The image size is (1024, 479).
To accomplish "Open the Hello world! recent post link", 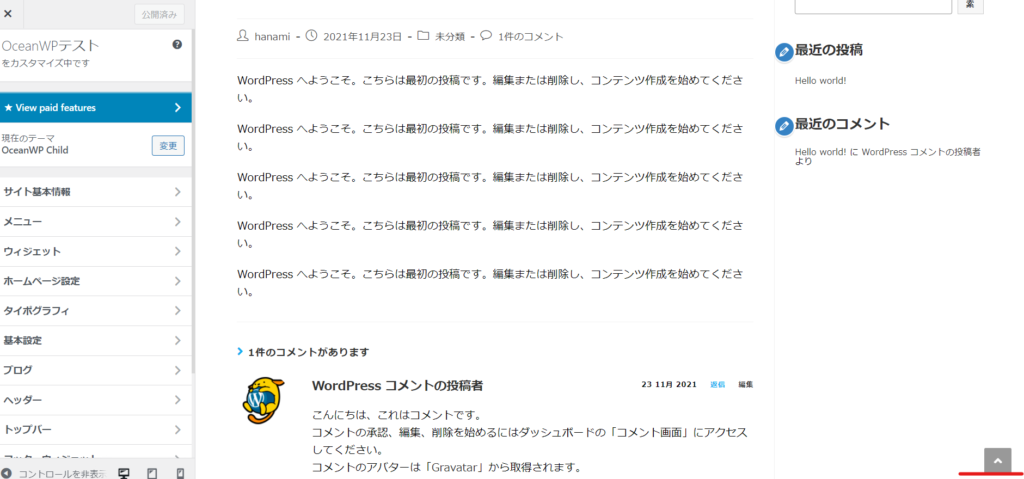I will [x=820, y=80].
